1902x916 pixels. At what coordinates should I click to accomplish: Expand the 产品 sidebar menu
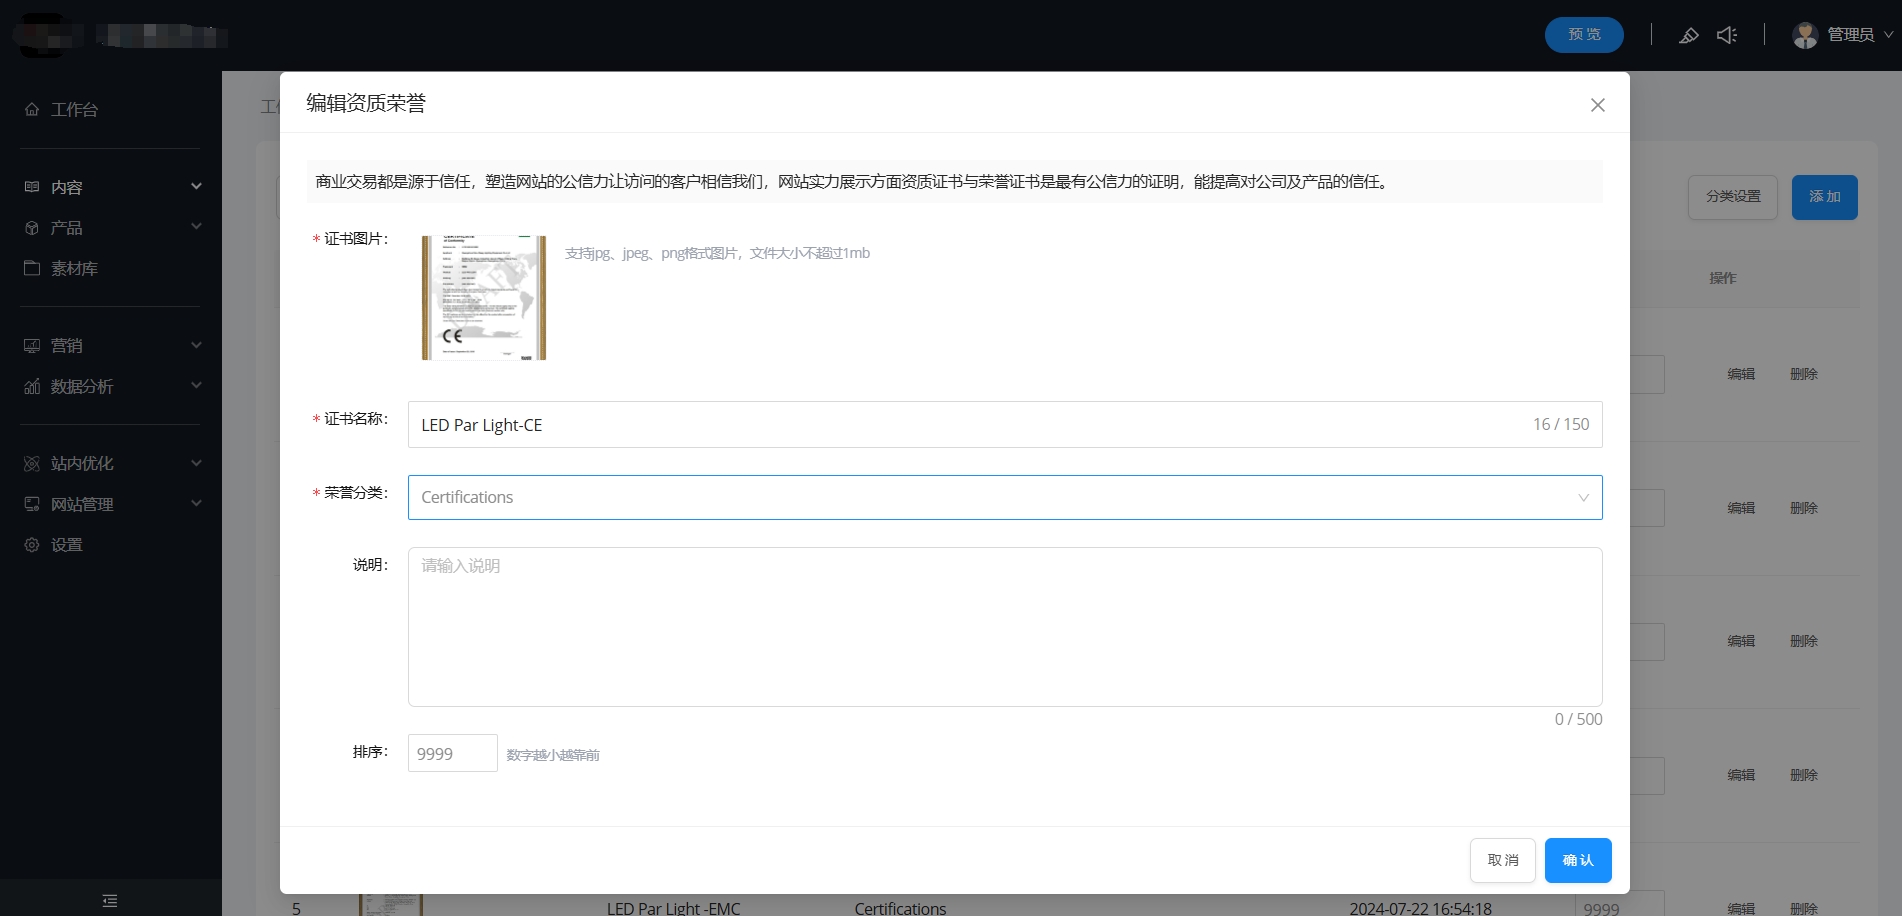[x=110, y=228]
